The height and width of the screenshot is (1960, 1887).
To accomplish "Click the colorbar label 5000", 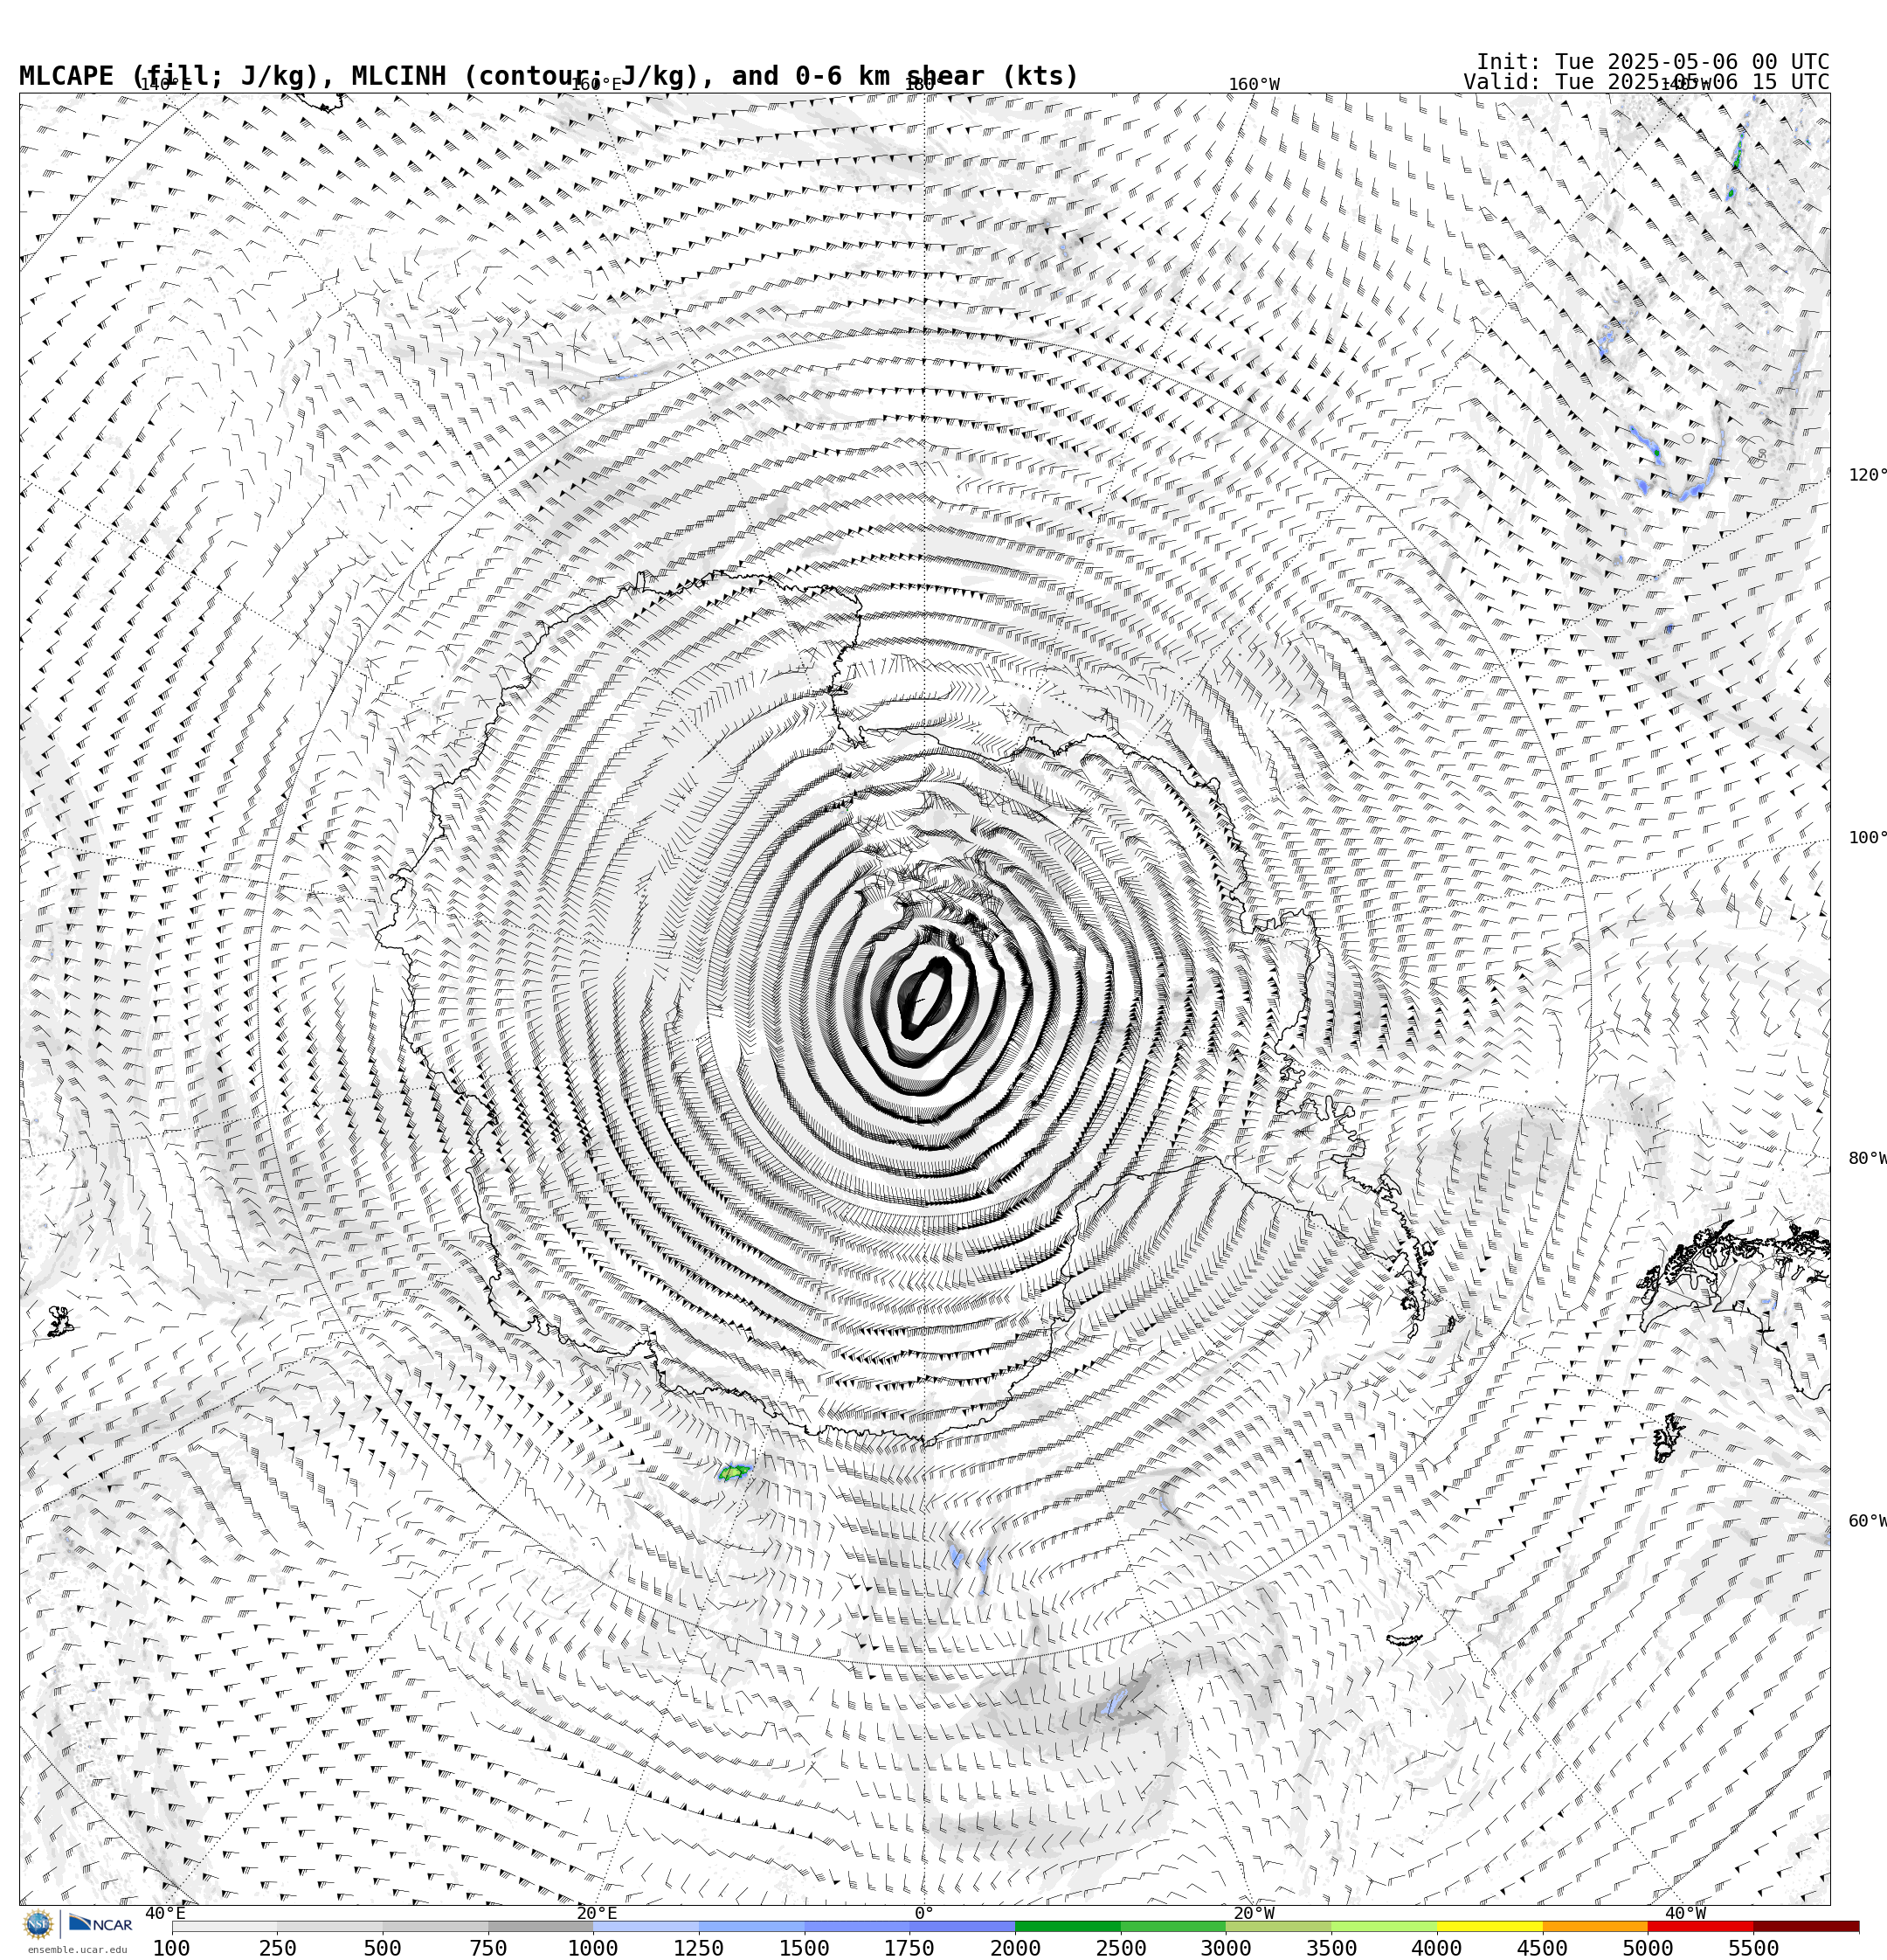I will coord(1648,1948).
